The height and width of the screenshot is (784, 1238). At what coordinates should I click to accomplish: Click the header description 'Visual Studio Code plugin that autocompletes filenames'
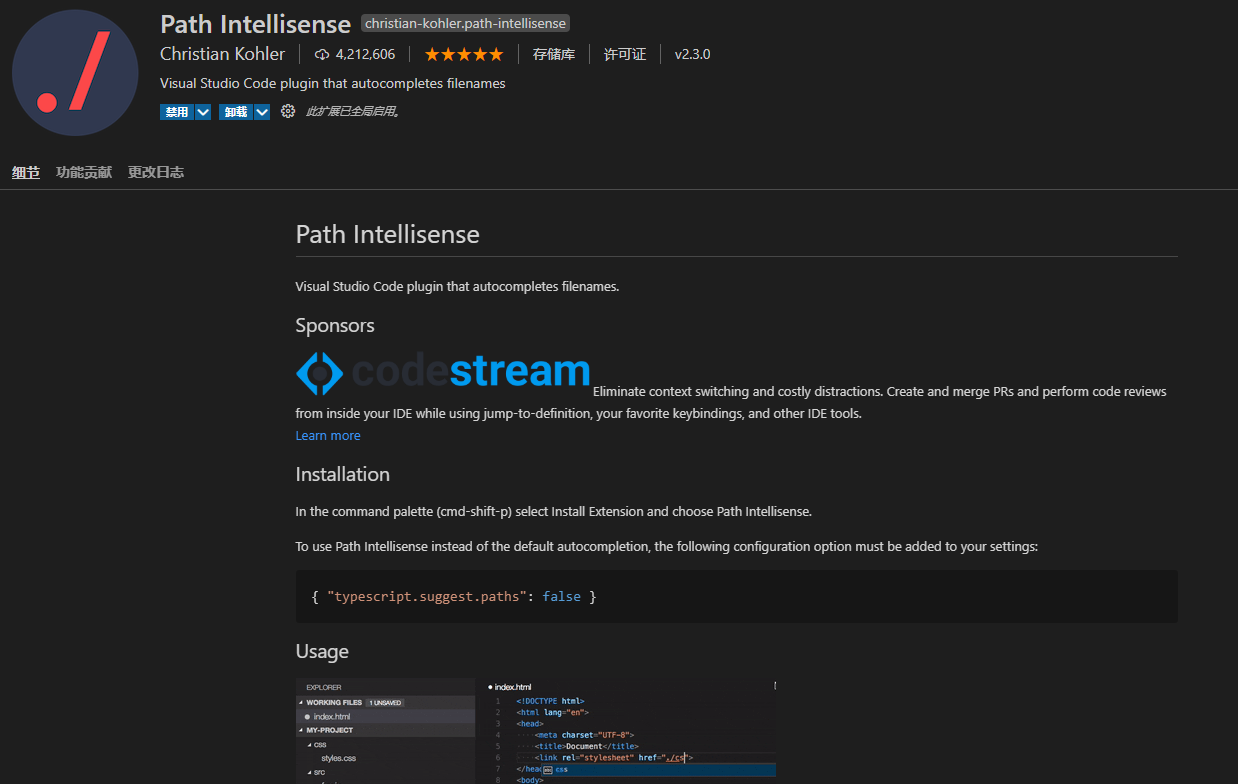click(x=333, y=83)
